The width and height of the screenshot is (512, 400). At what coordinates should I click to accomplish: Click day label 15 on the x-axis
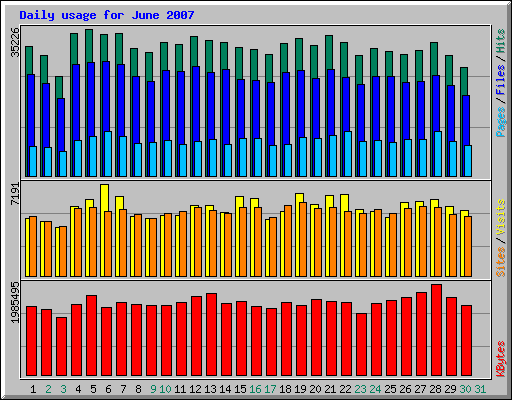click(240, 389)
